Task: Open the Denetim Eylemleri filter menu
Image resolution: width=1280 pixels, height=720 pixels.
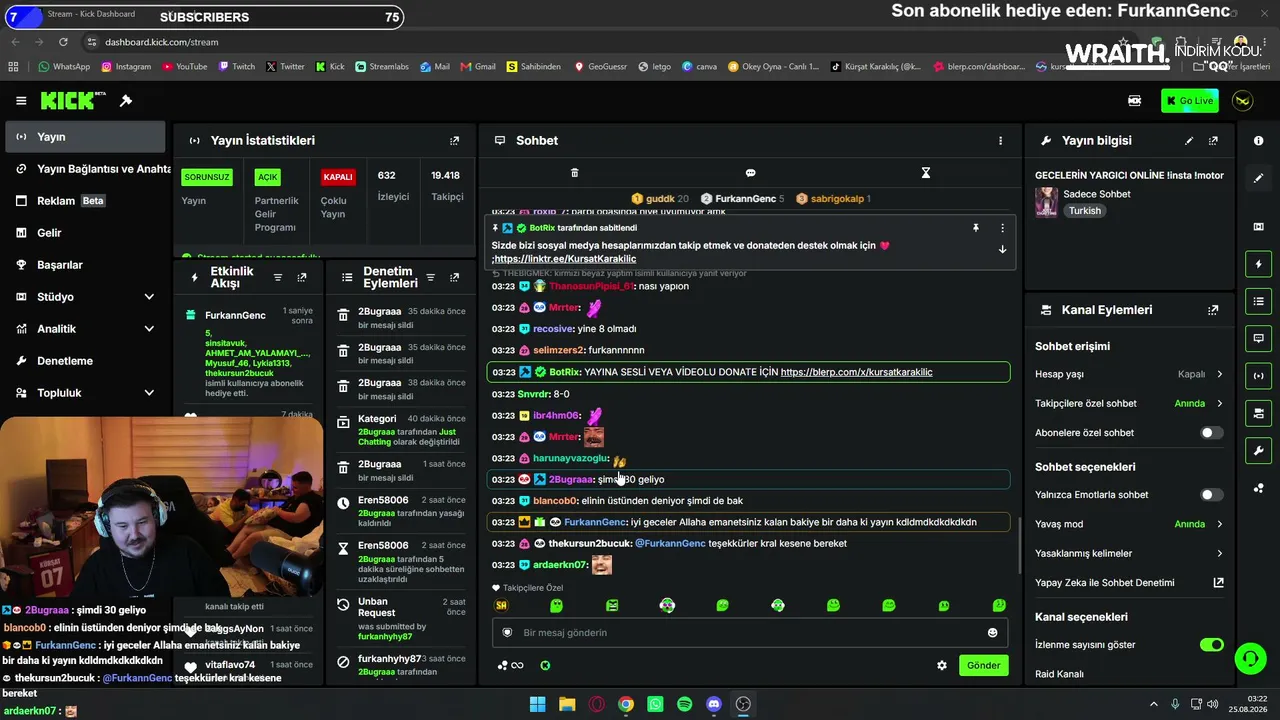Action: point(430,277)
